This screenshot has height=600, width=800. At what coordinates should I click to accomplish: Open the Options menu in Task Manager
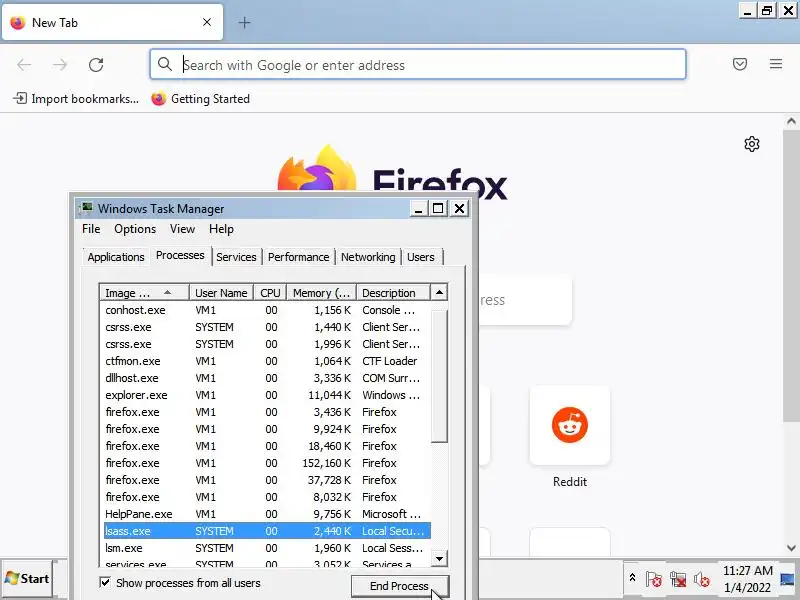[x=135, y=229]
